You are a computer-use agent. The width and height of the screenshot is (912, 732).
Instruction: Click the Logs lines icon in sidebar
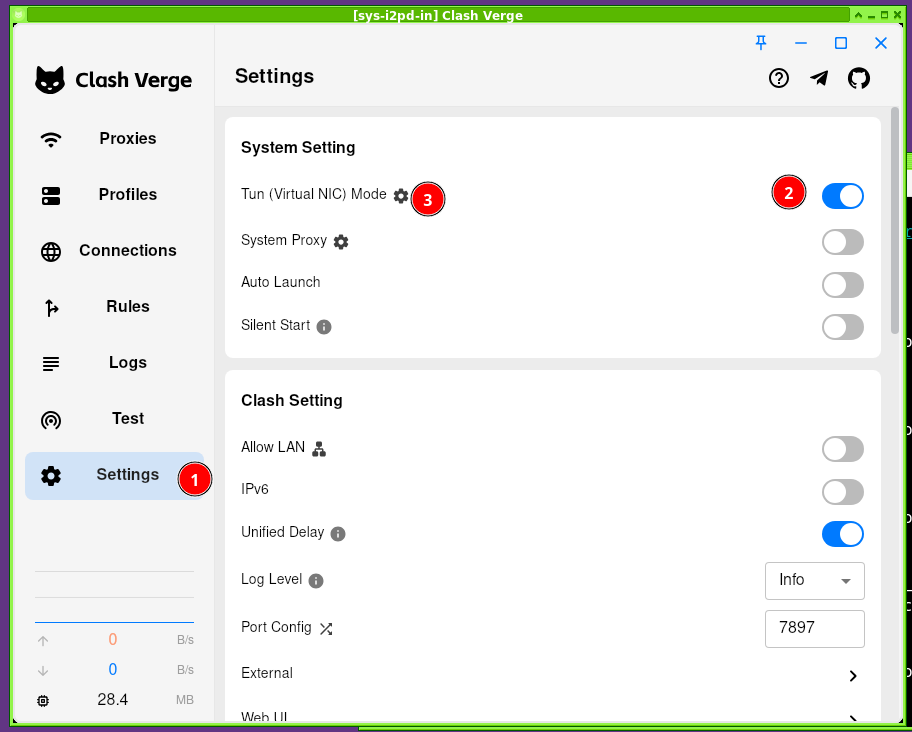[51, 364]
